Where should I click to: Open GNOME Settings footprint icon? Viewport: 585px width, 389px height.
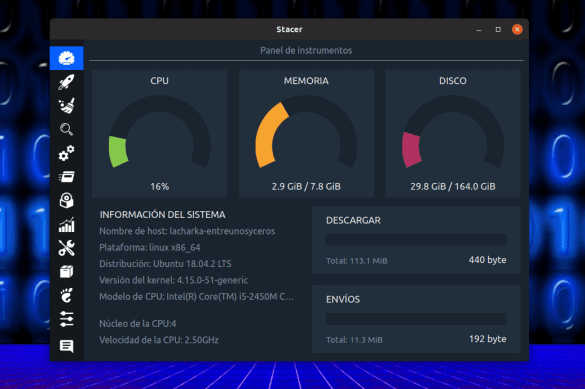tap(66, 295)
